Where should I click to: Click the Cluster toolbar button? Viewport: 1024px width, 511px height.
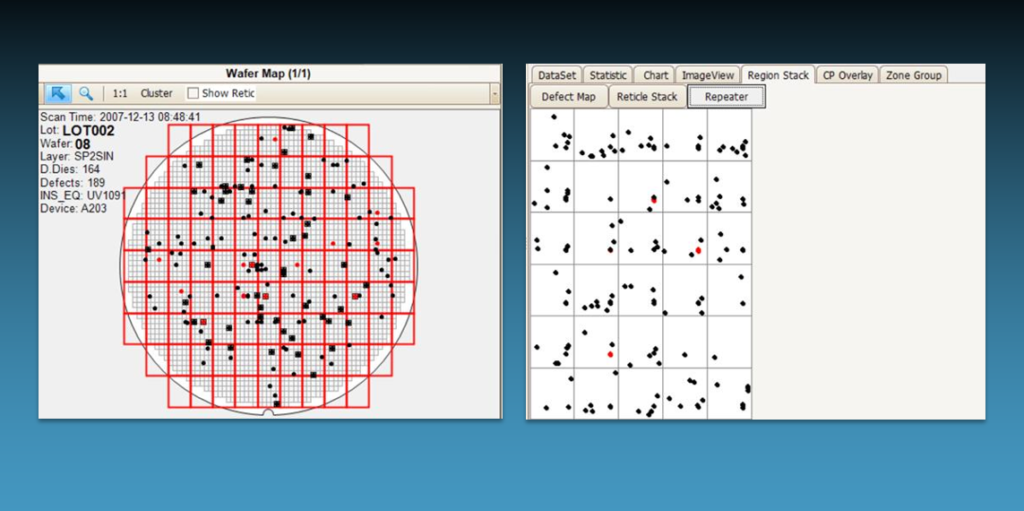tap(156, 93)
